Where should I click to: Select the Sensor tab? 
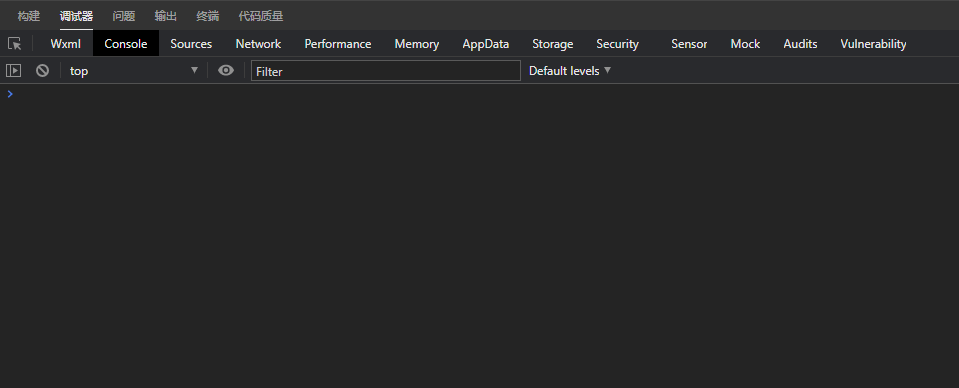(x=689, y=44)
